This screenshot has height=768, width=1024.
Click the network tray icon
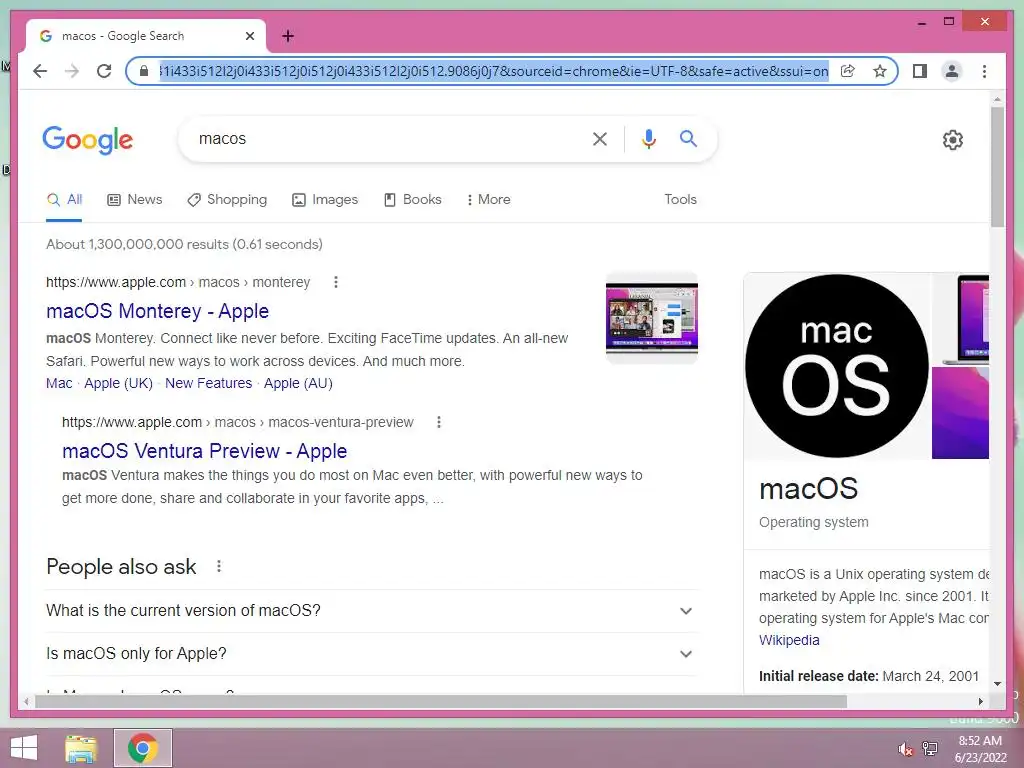[x=930, y=748]
